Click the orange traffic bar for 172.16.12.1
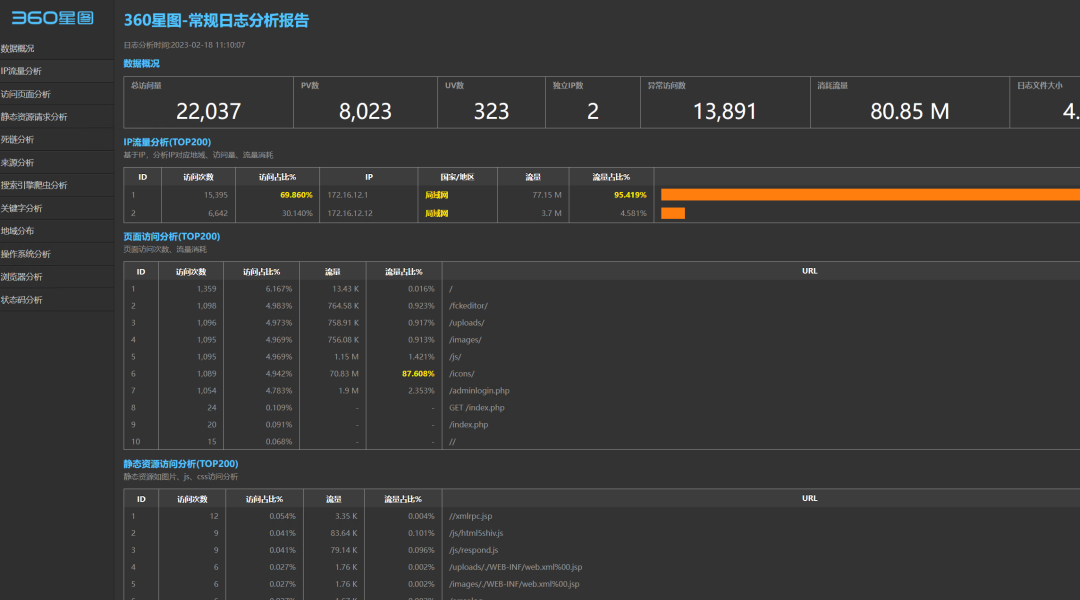 pyautogui.click(x=871, y=195)
